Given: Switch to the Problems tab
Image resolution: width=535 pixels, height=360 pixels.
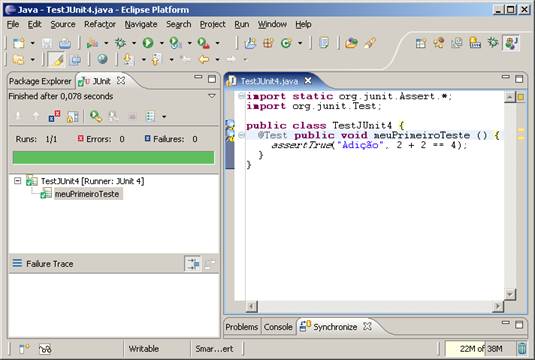Looking at the screenshot, I should coord(242,327).
